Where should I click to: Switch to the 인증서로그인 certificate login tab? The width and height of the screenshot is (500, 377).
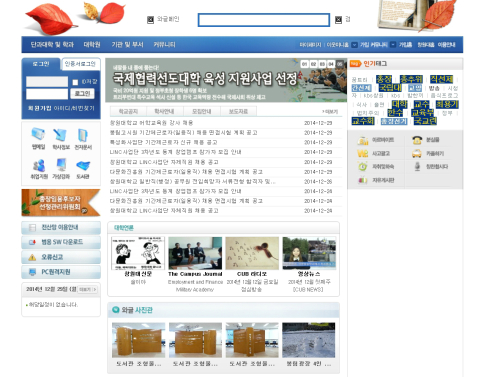pyautogui.click(x=80, y=64)
